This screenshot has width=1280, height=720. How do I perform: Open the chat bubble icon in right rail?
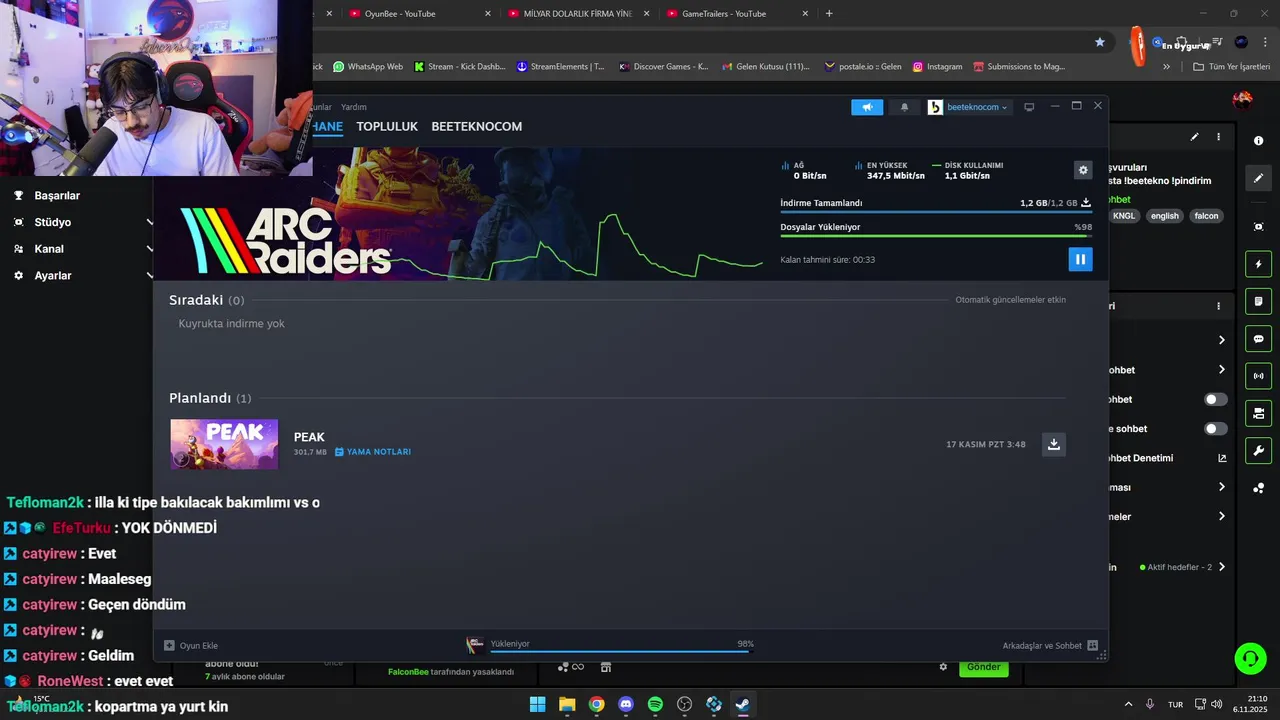[x=1259, y=339]
